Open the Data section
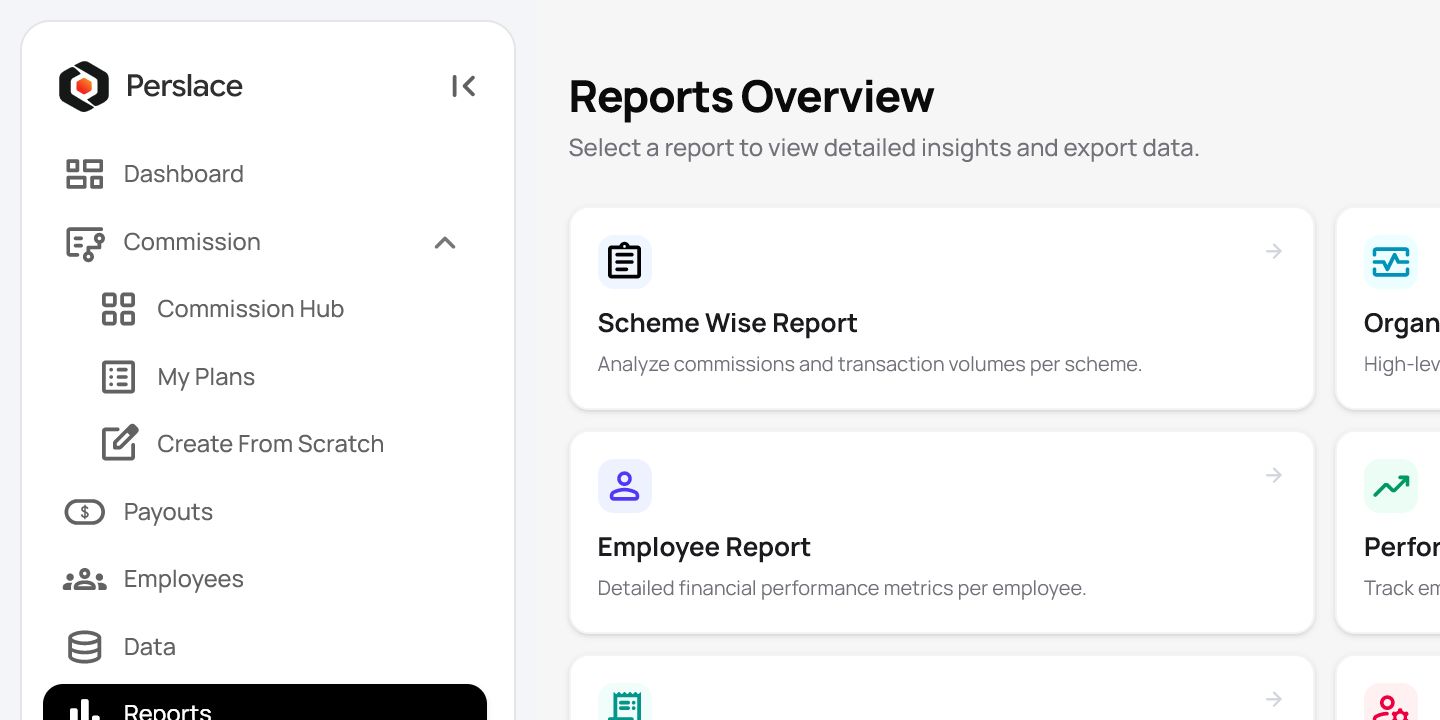The height and width of the screenshot is (720, 1440). (x=265, y=647)
